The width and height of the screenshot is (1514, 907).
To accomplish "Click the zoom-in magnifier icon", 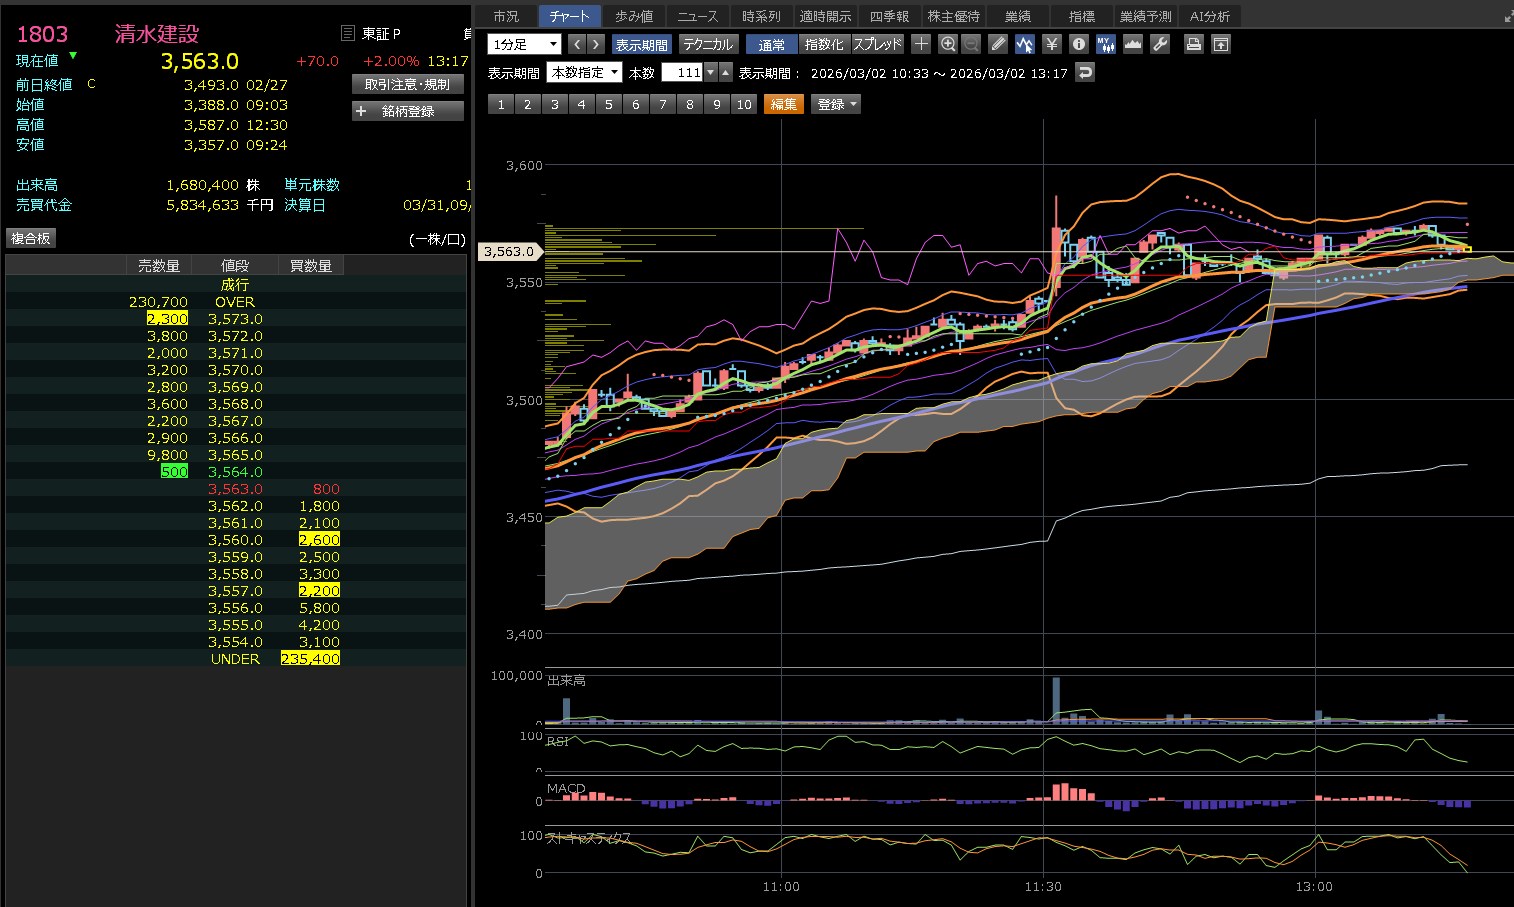I will point(948,44).
